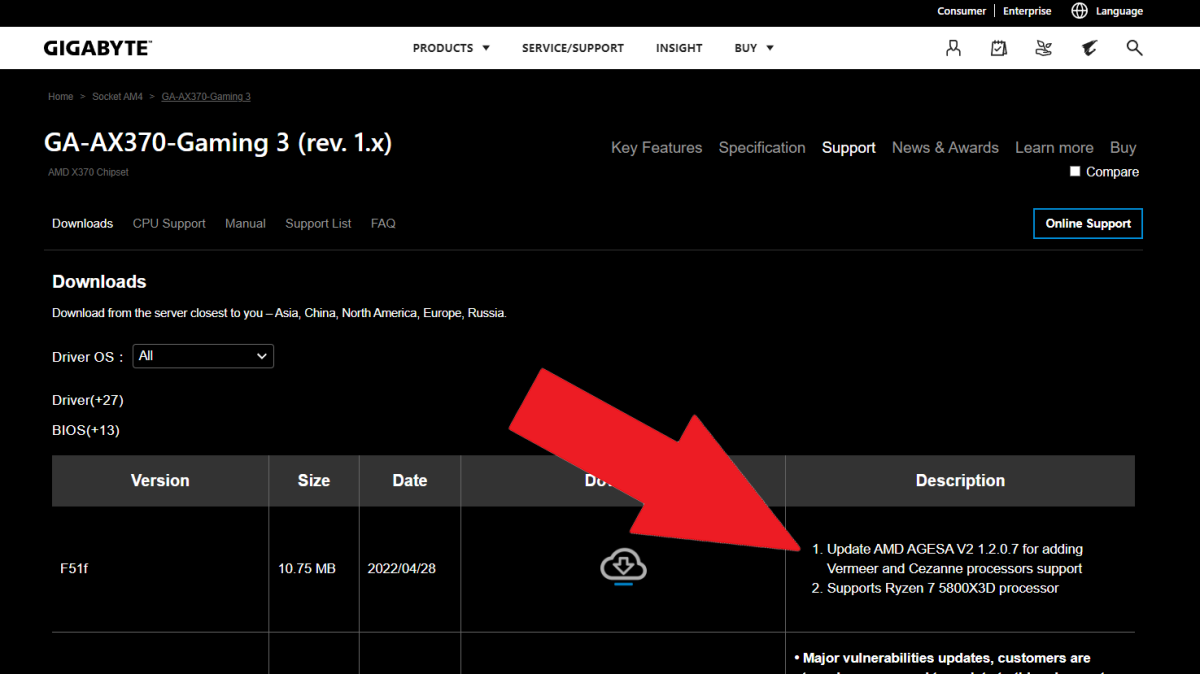
Task: Click the Language link
Action: 1119,11
